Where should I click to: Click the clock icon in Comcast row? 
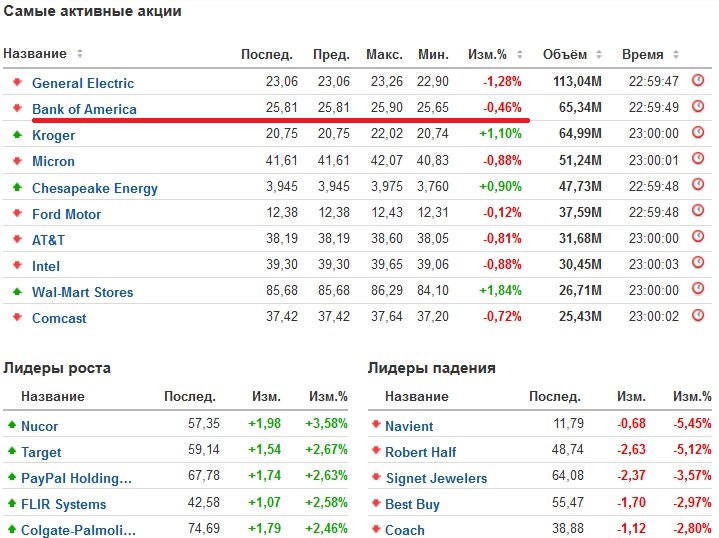pyautogui.click(x=698, y=317)
